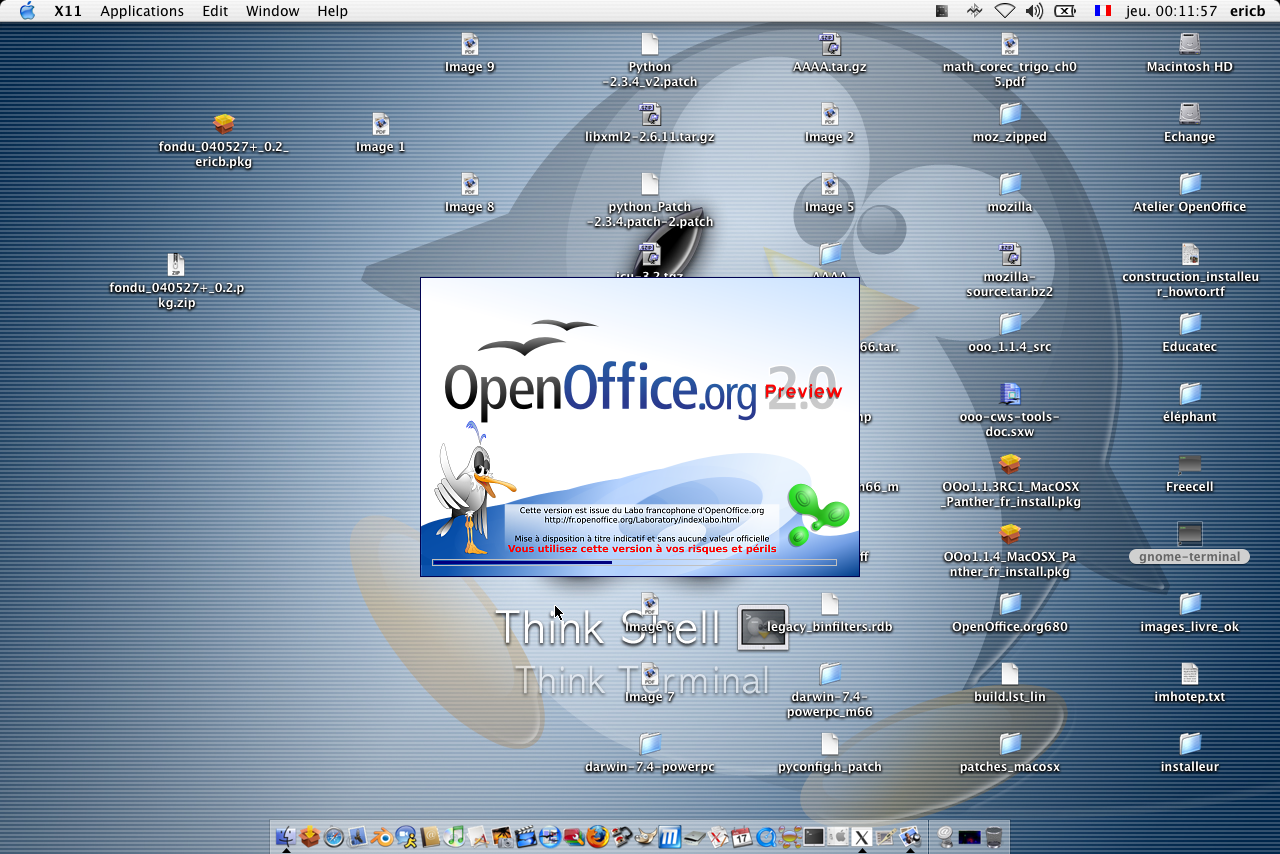Open iCal from the Dock
Viewport: 1280px width, 854px height.
(741, 837)
